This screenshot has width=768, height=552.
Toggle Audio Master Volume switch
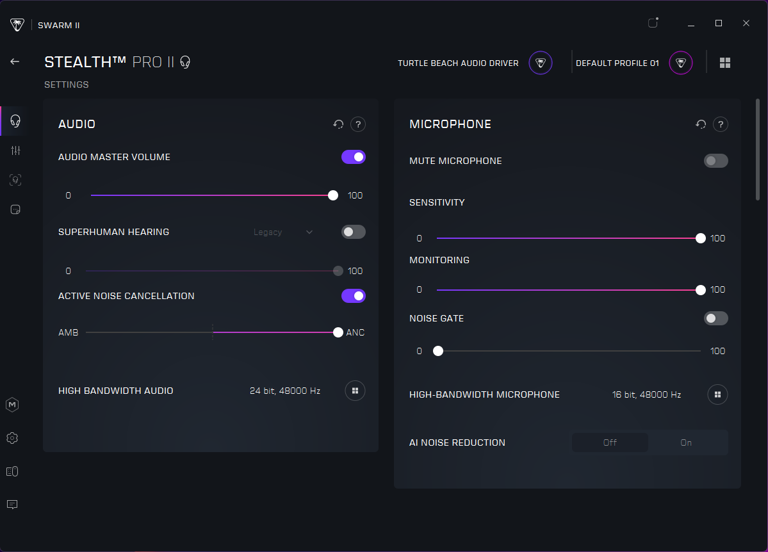click(x=354, y=157)
